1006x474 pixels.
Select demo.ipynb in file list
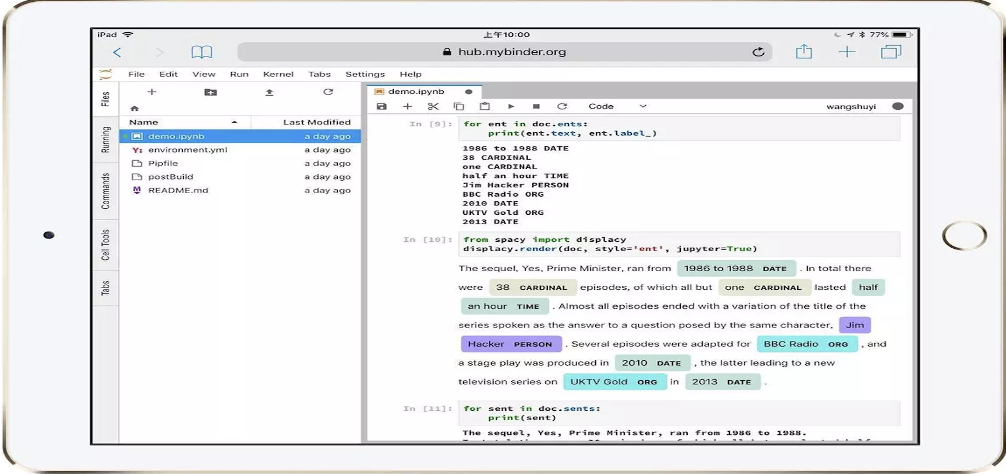240,136
